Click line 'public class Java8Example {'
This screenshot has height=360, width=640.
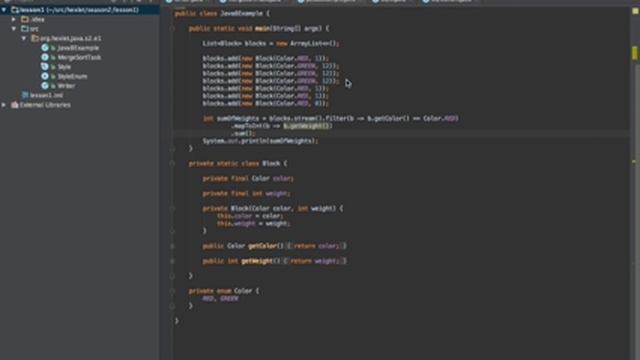point(222,13)
